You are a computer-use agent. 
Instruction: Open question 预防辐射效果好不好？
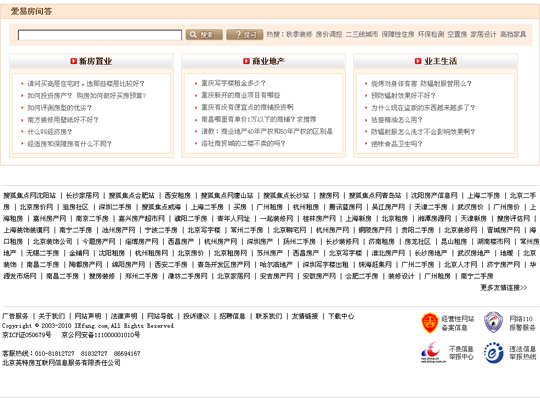[x=403, y=96]
